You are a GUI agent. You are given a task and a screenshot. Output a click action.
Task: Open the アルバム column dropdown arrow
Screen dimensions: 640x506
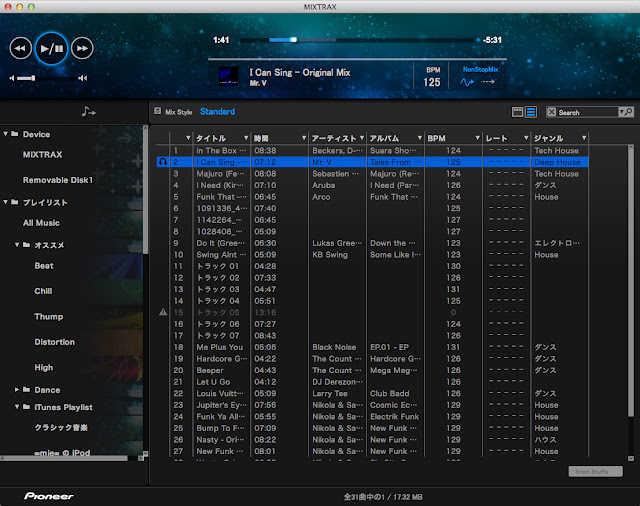[420, 138]
